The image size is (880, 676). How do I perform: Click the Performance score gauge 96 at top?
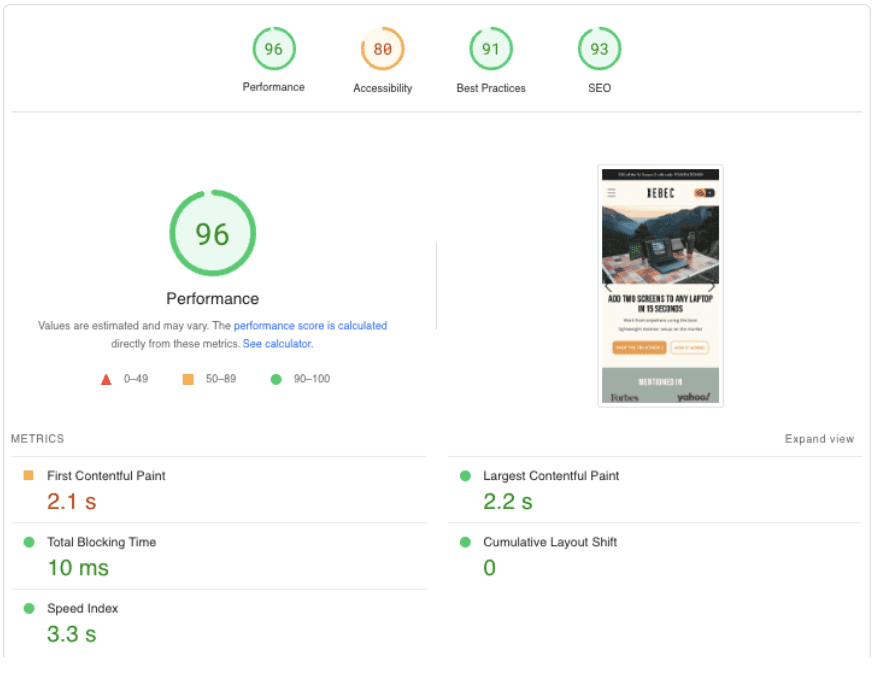pos(273,49)
